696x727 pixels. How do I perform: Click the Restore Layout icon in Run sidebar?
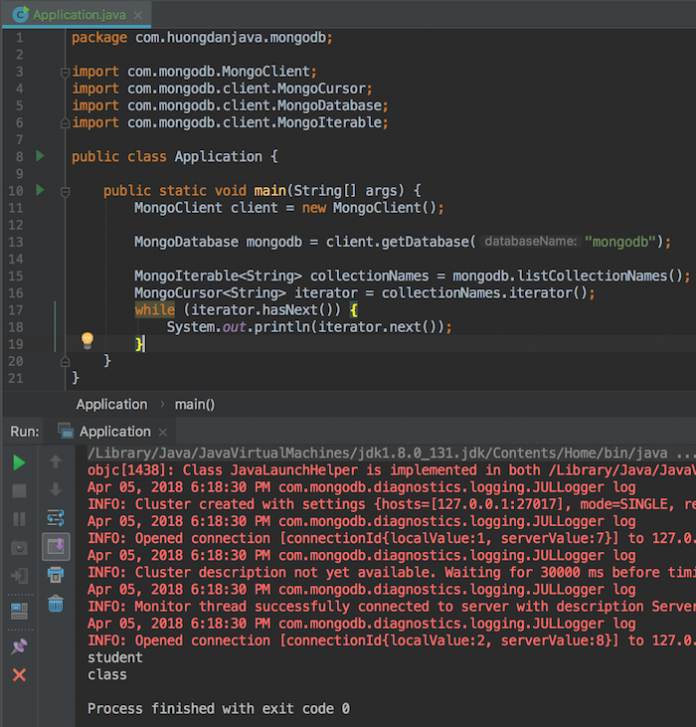point(19,611)
